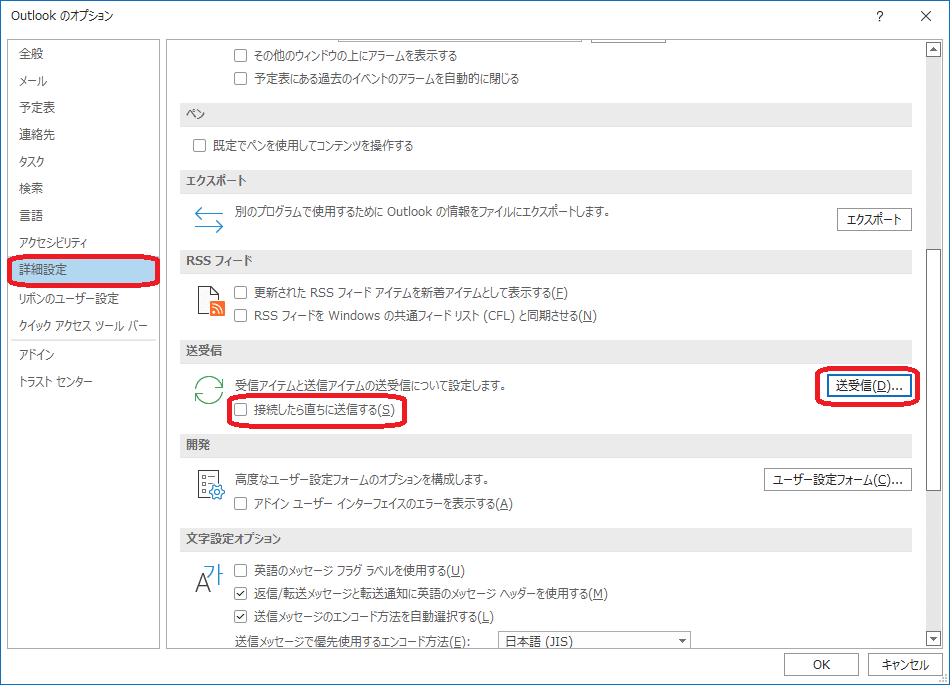Screen dimensions: 950x685
Task: Click the RSS feed document icon
Action: 211,301
